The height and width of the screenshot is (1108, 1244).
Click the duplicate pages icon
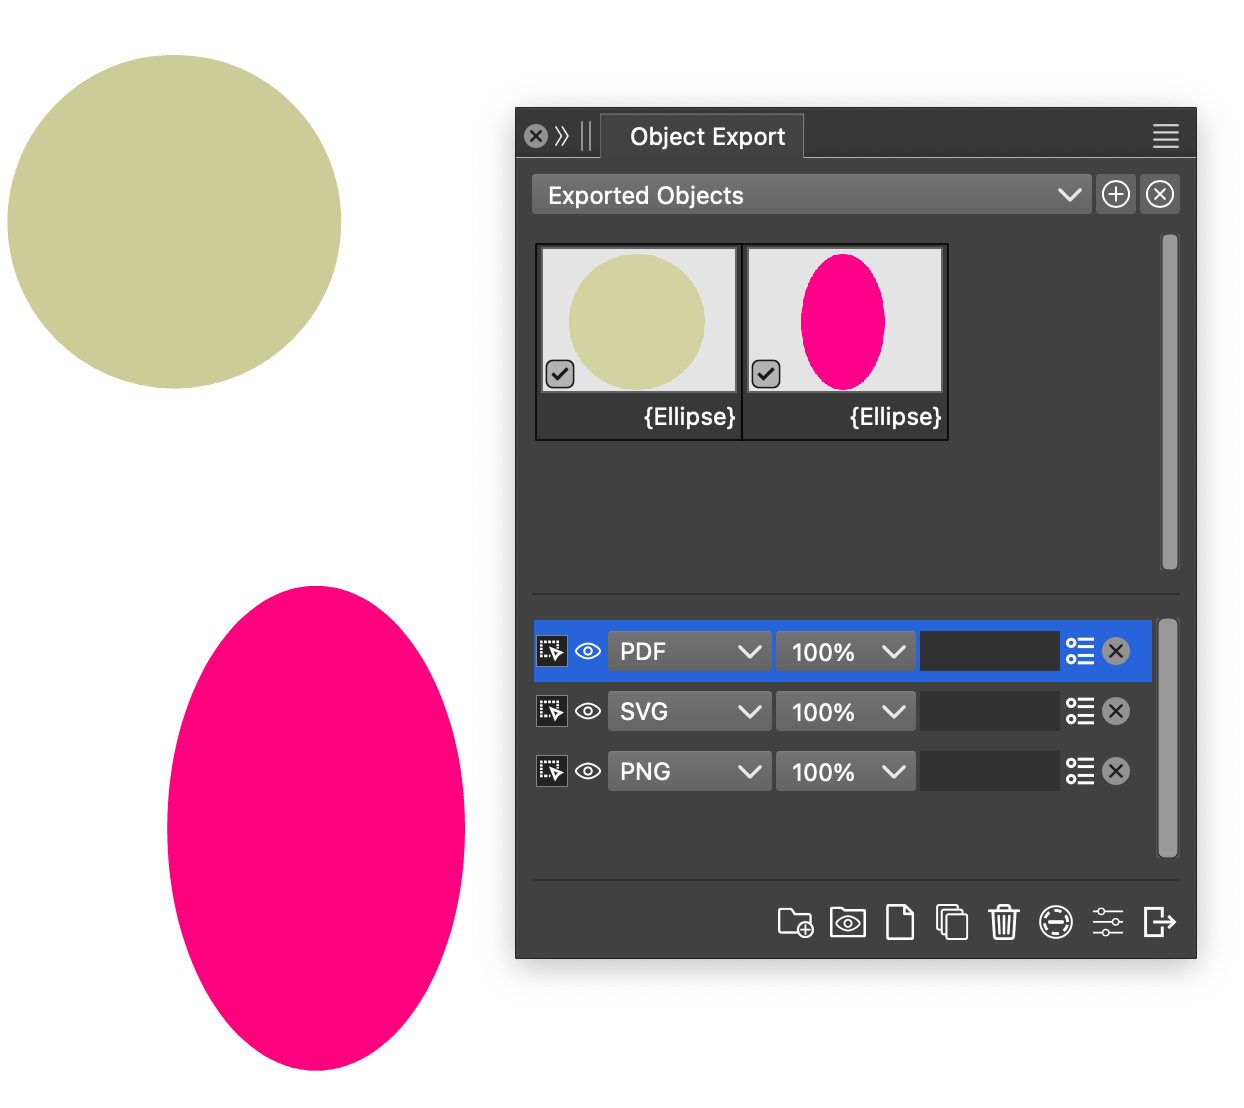[x=951, y=922]
